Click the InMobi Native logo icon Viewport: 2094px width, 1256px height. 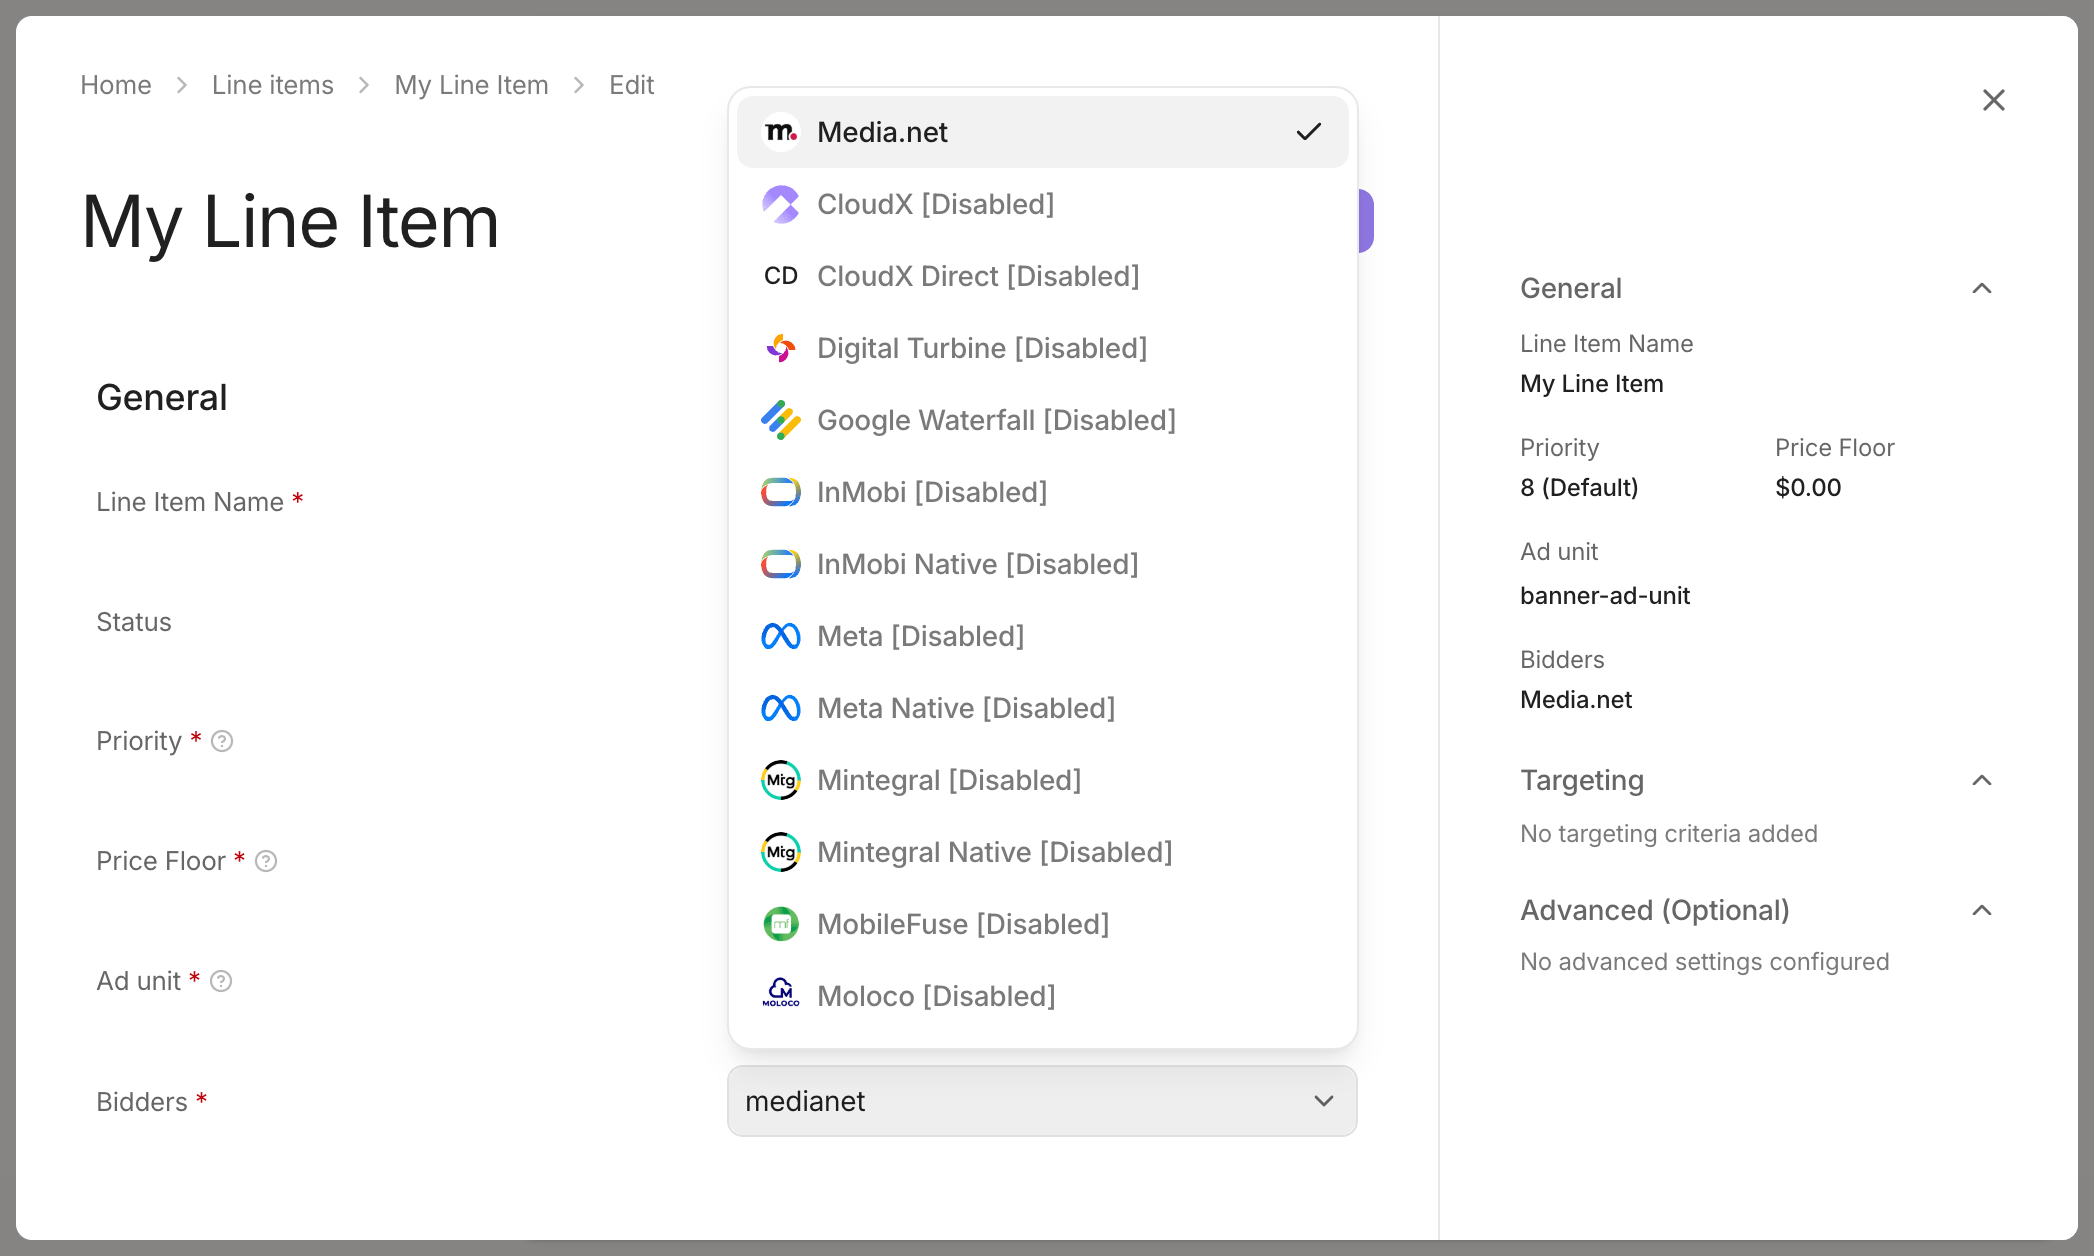tap(781, 564)
